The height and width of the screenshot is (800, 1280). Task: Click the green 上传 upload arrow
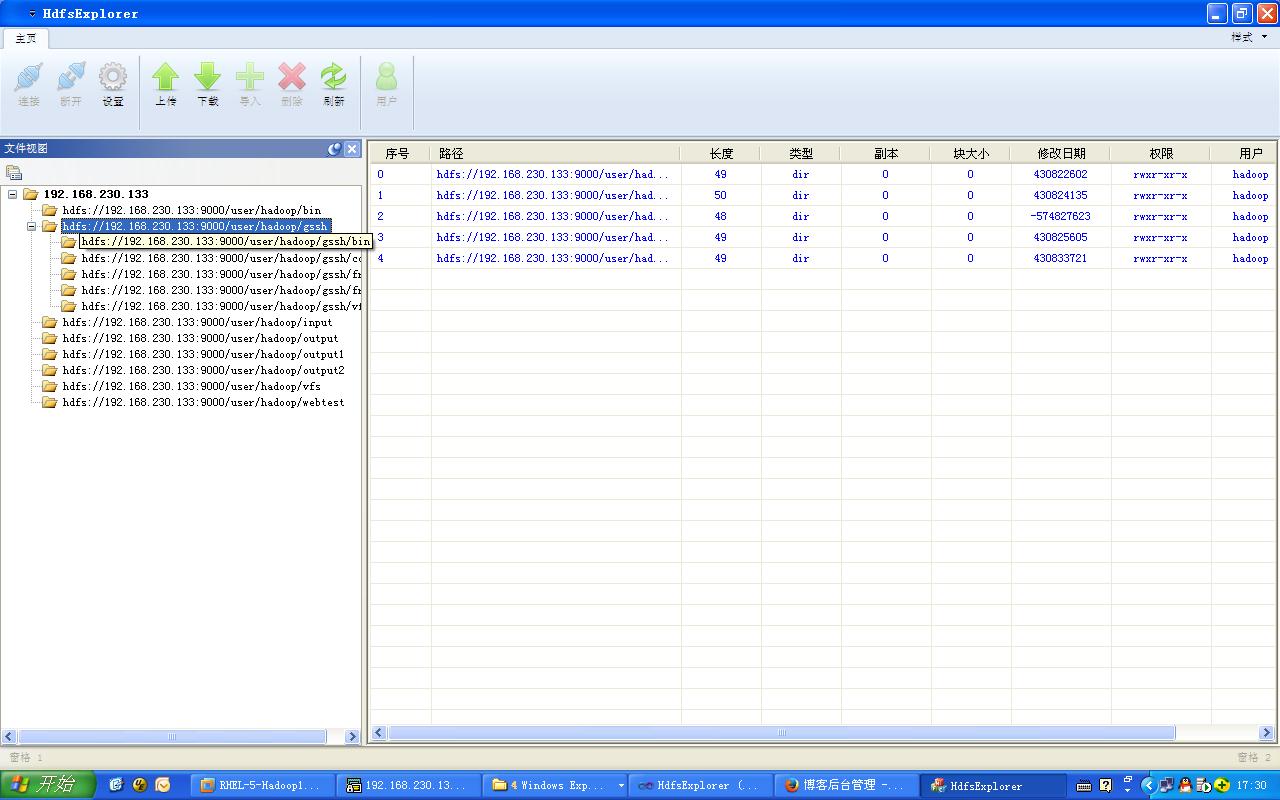coord(166,84)
